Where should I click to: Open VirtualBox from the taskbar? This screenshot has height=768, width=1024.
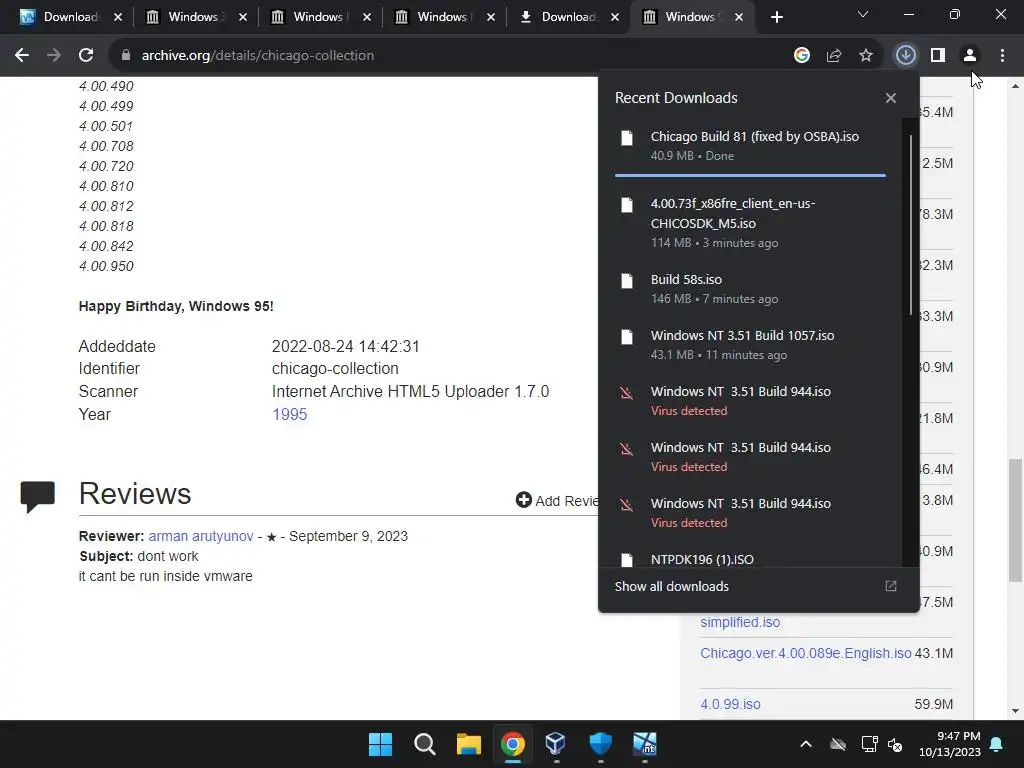pyautogui.click(x=556, y=744)
